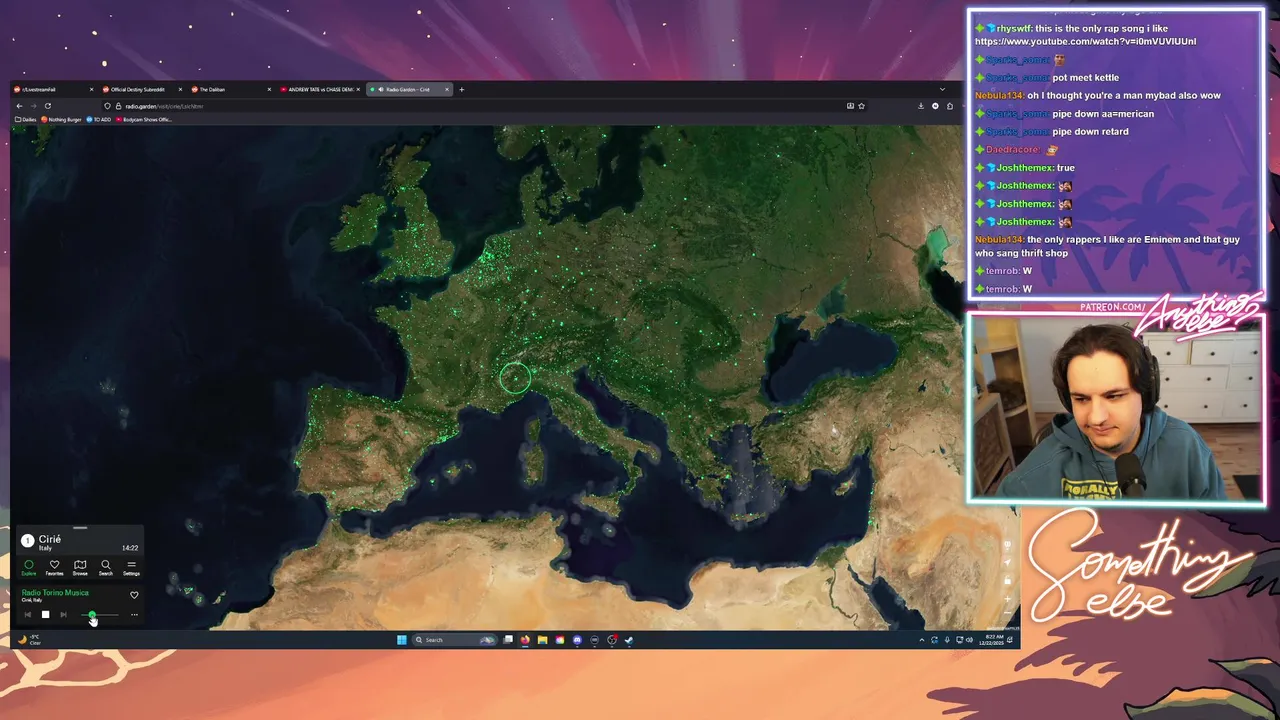
Task: Open the TO ADD bookmark
Action: pyautogui.click(x=99, y=119)
